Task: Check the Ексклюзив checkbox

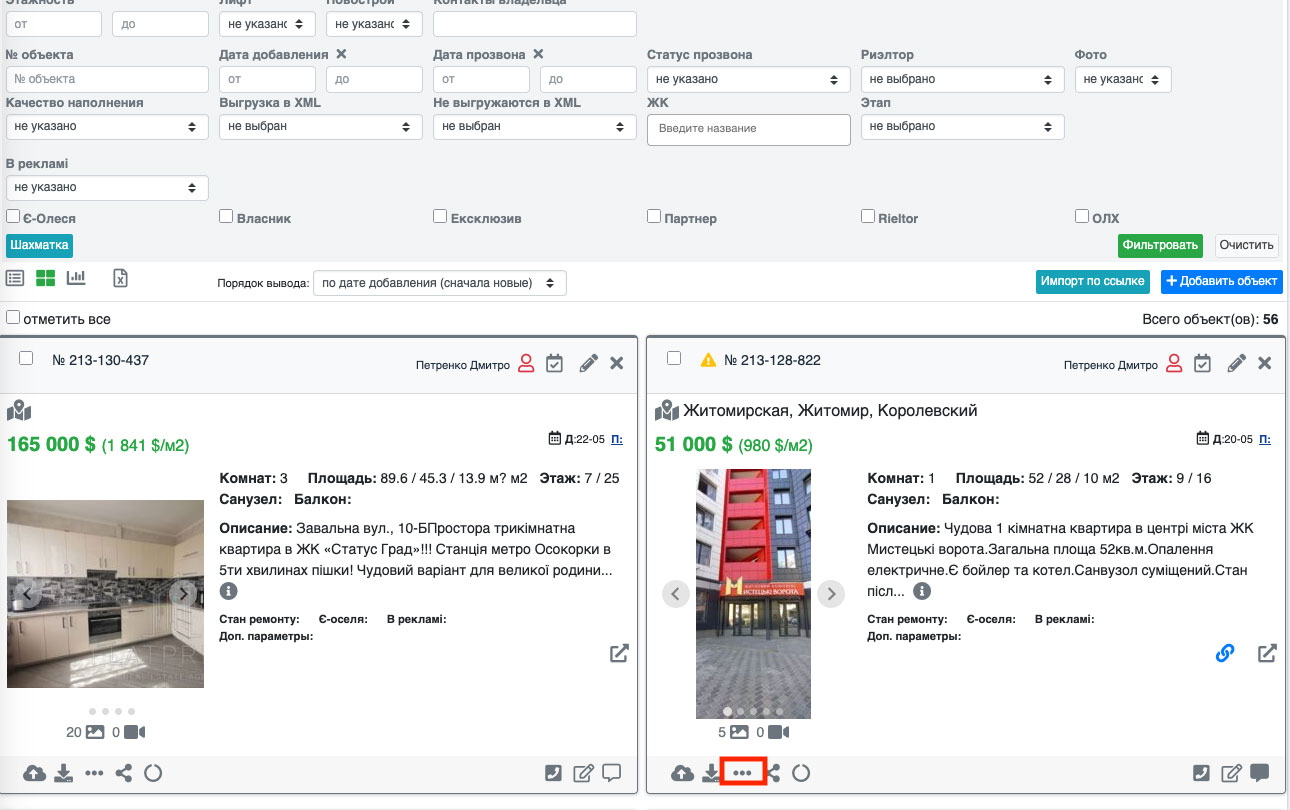Action: (440, 217)
